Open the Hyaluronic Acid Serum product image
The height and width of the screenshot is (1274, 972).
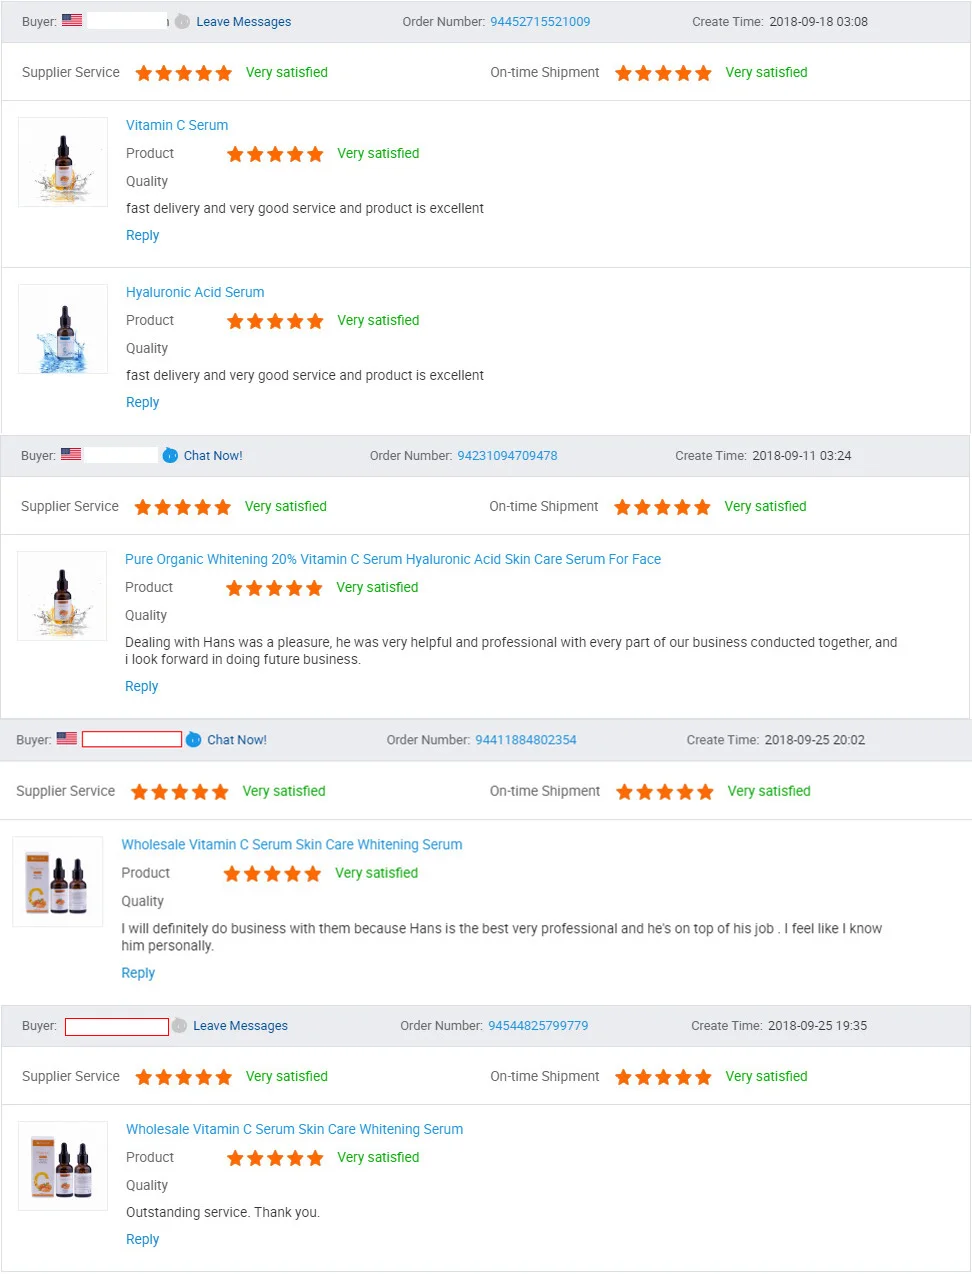tap(63, 329)
